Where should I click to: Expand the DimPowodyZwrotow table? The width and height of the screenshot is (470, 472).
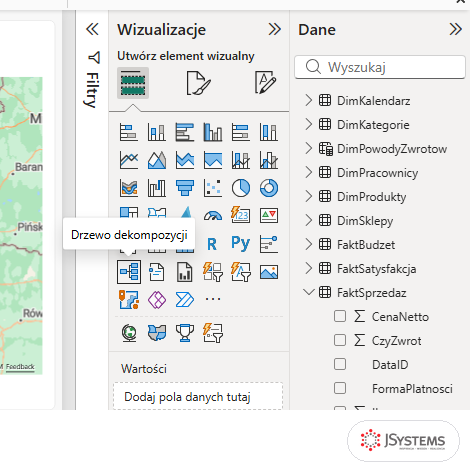pyautogui.click(x=309, y=148)
